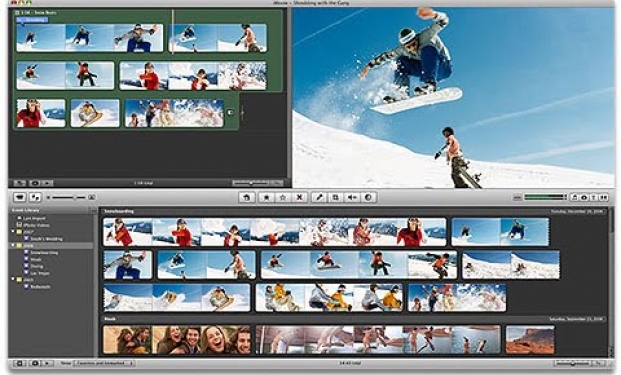
Task: Play selected event from beginning
Action: click(48, 363)
